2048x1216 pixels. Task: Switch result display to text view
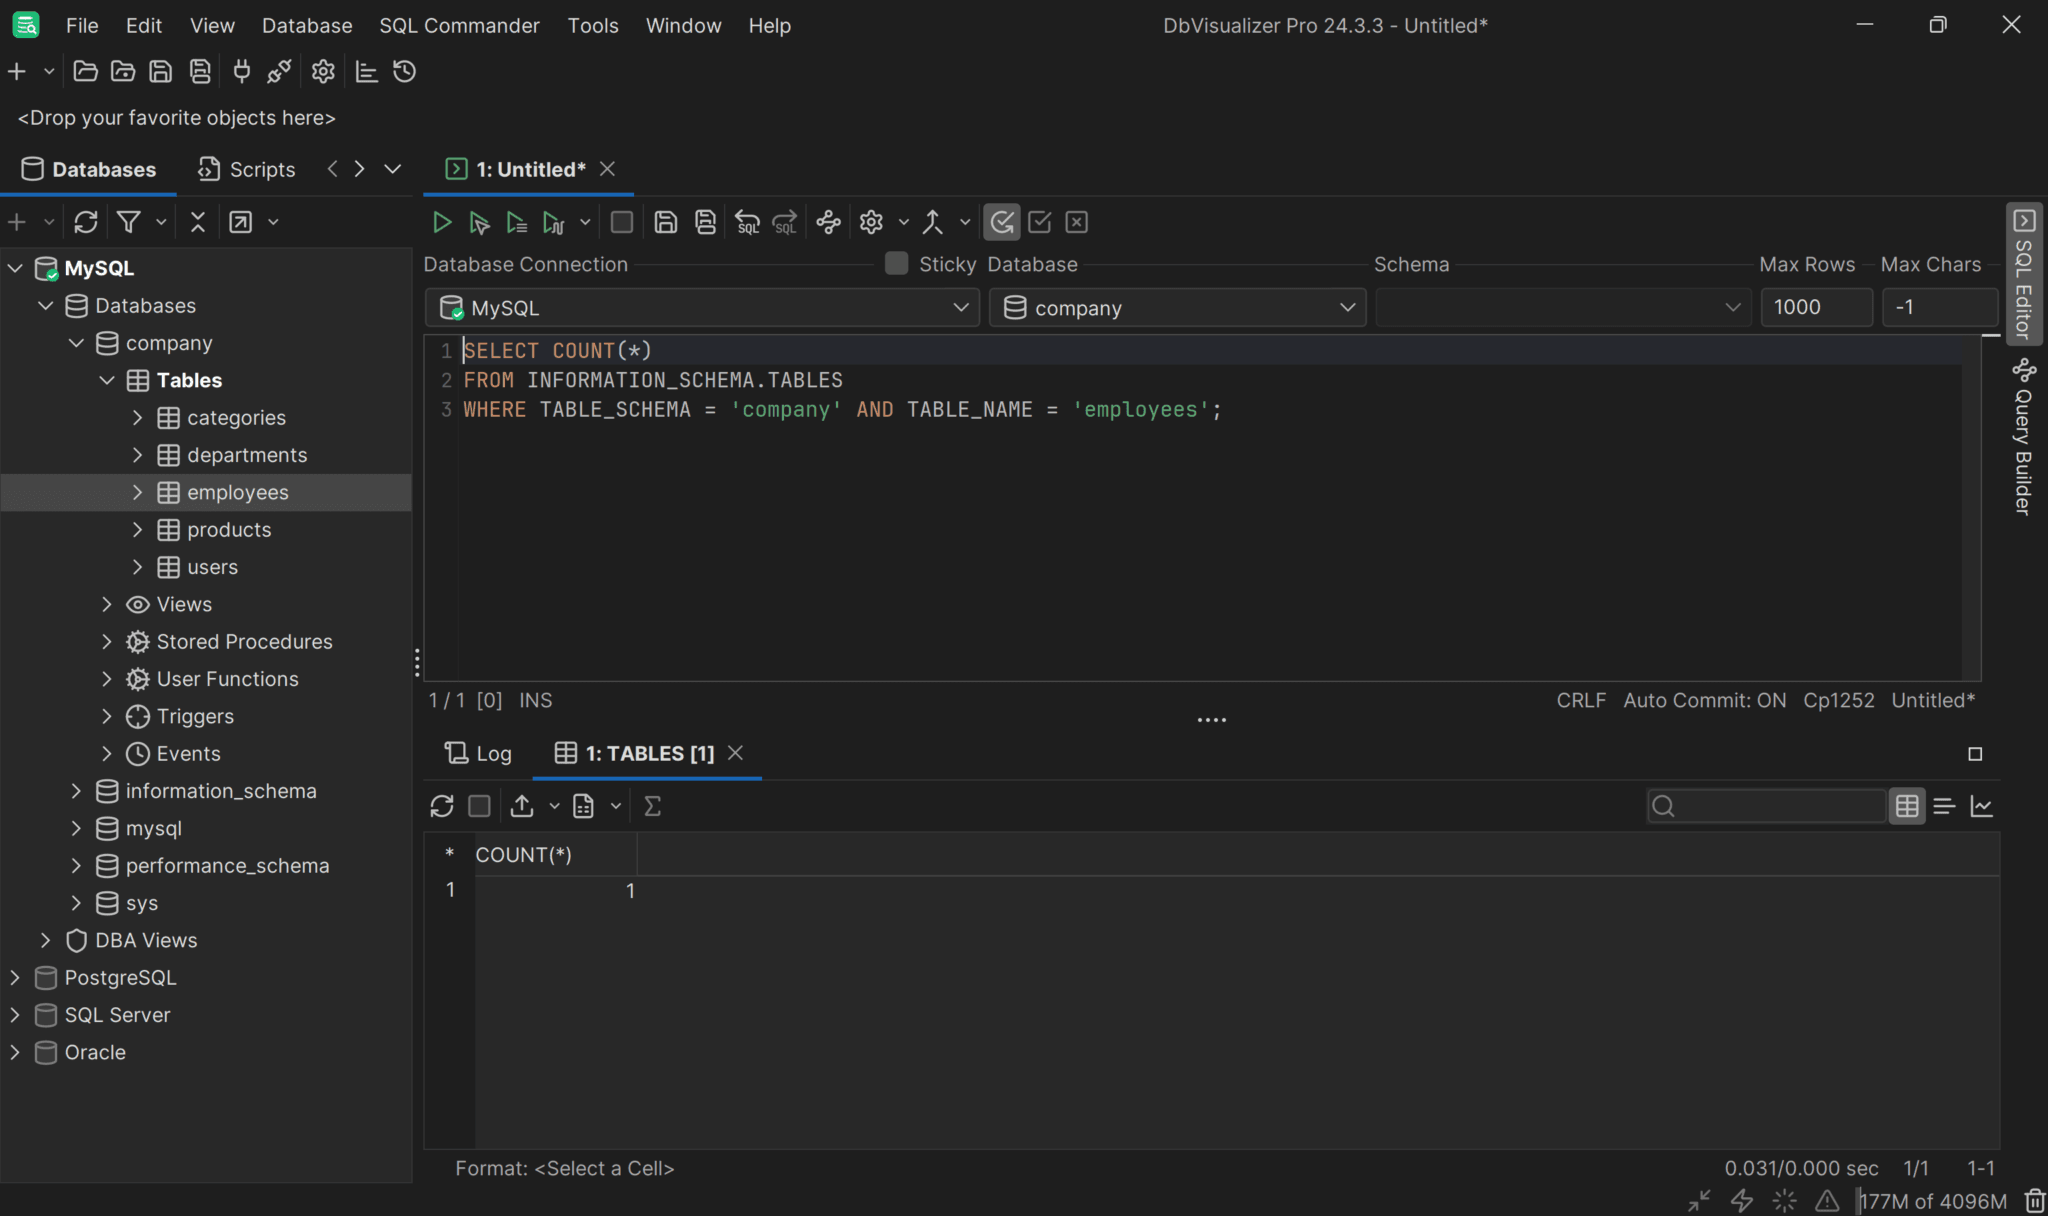(x=1945, y=805)
